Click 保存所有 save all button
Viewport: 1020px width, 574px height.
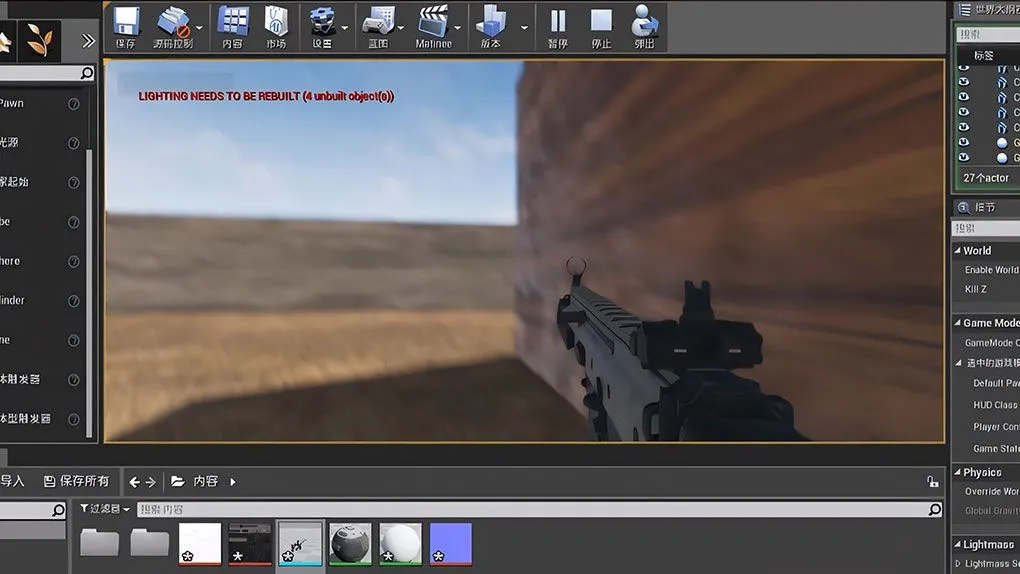pos(77,482)
